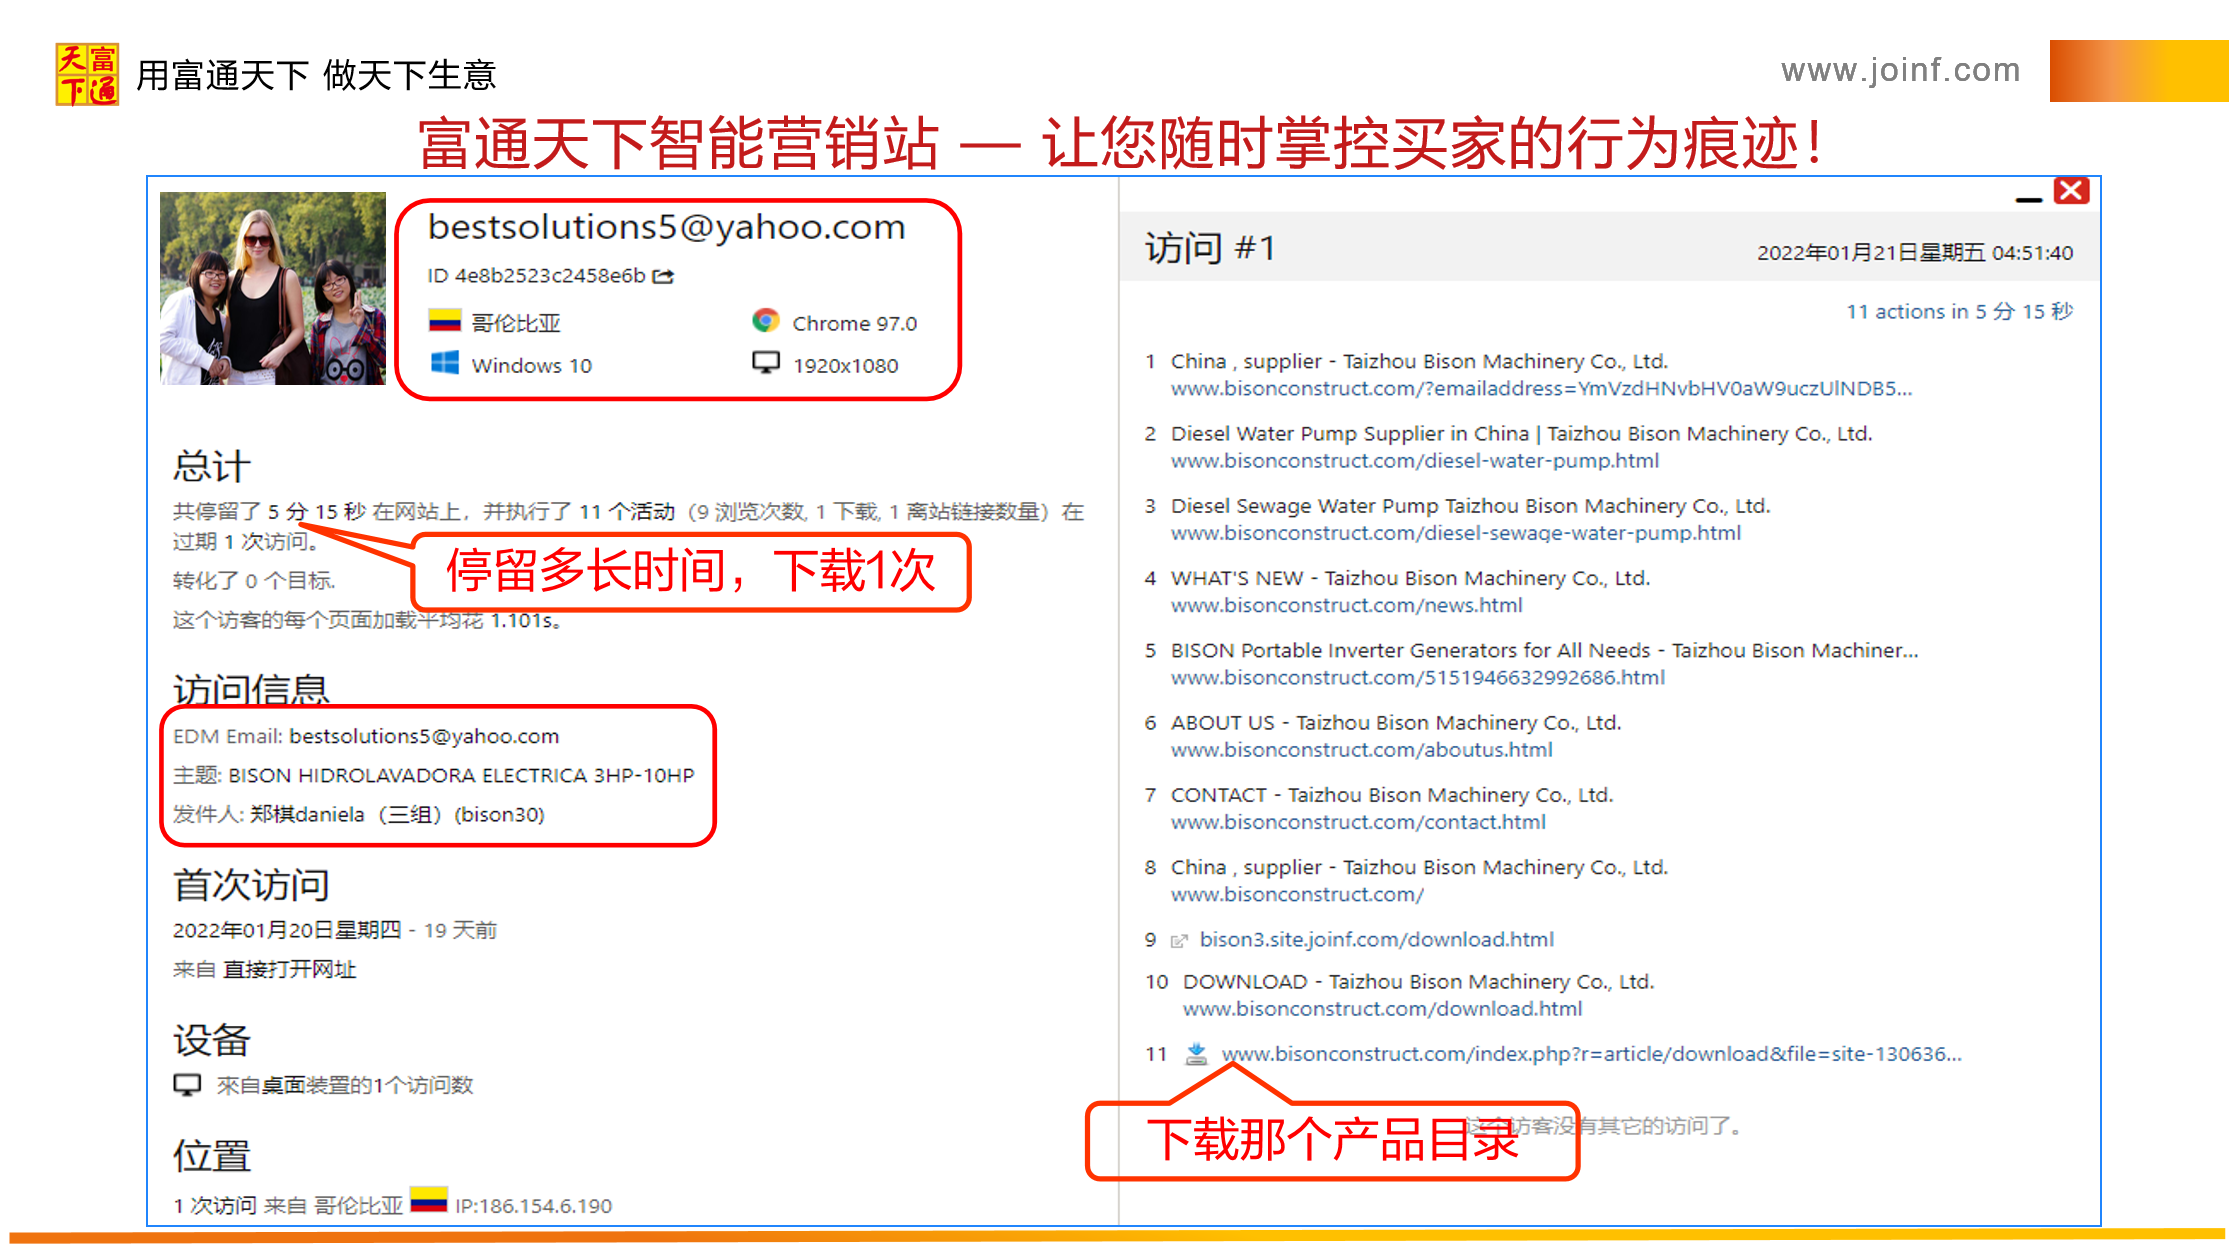Click the subject BISON HIDROLAVADORA ELECTRICA 3HP-10HP
Screen dimensions: 2229x1253
pos(461,775)
